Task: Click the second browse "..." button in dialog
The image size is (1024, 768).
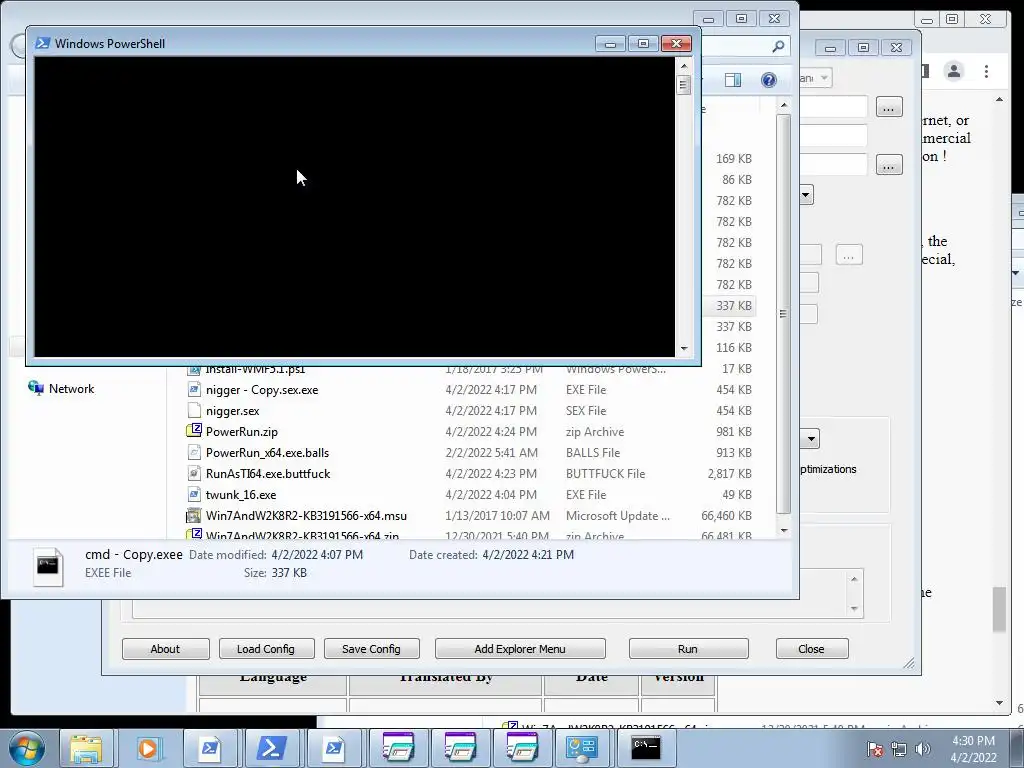Action: tap(888, 165)
